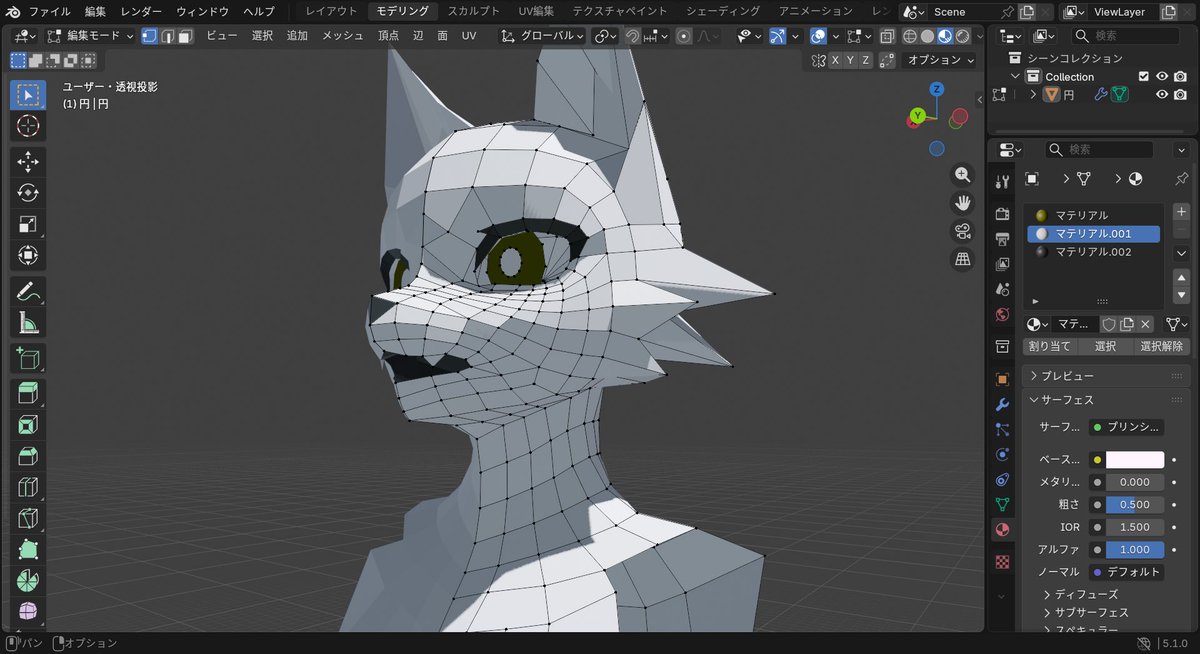
Task: Select the Annotate tool
Action: pyautogui.click(x=28, y=292)
